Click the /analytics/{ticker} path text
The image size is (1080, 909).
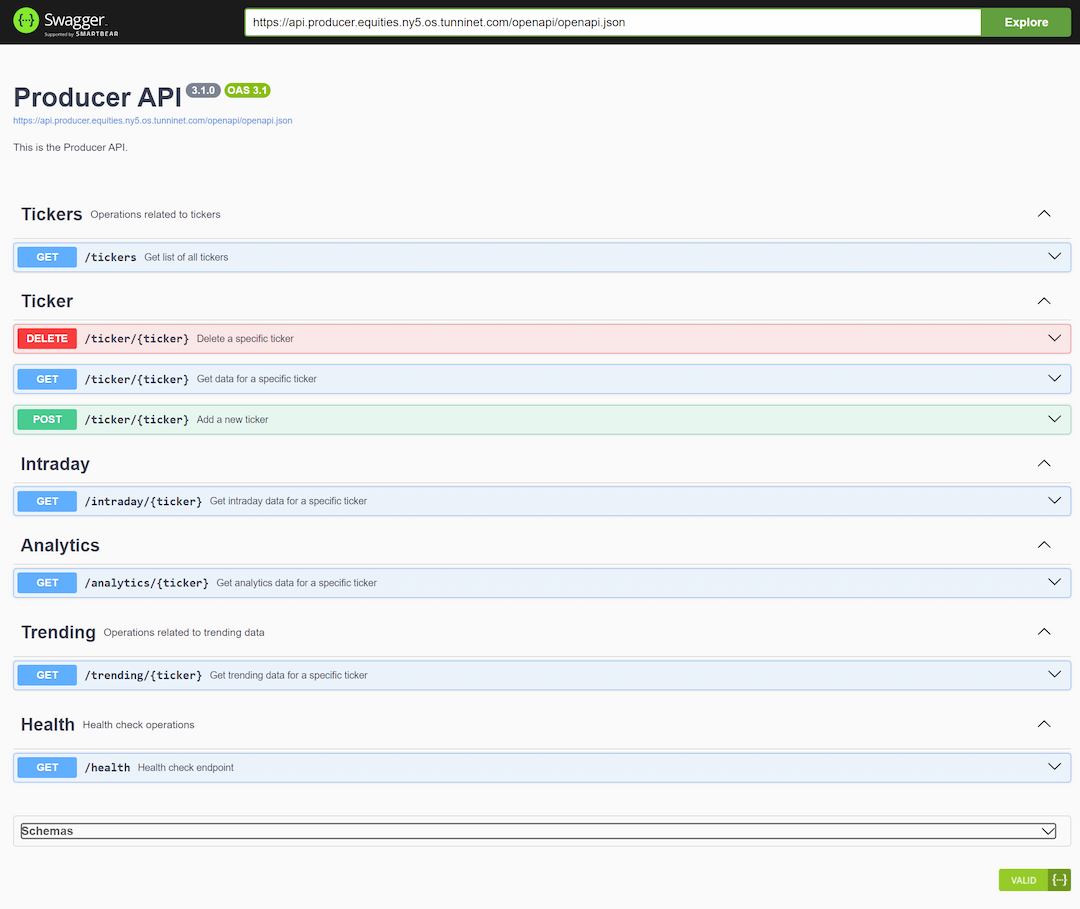click(x=147, y=583)
